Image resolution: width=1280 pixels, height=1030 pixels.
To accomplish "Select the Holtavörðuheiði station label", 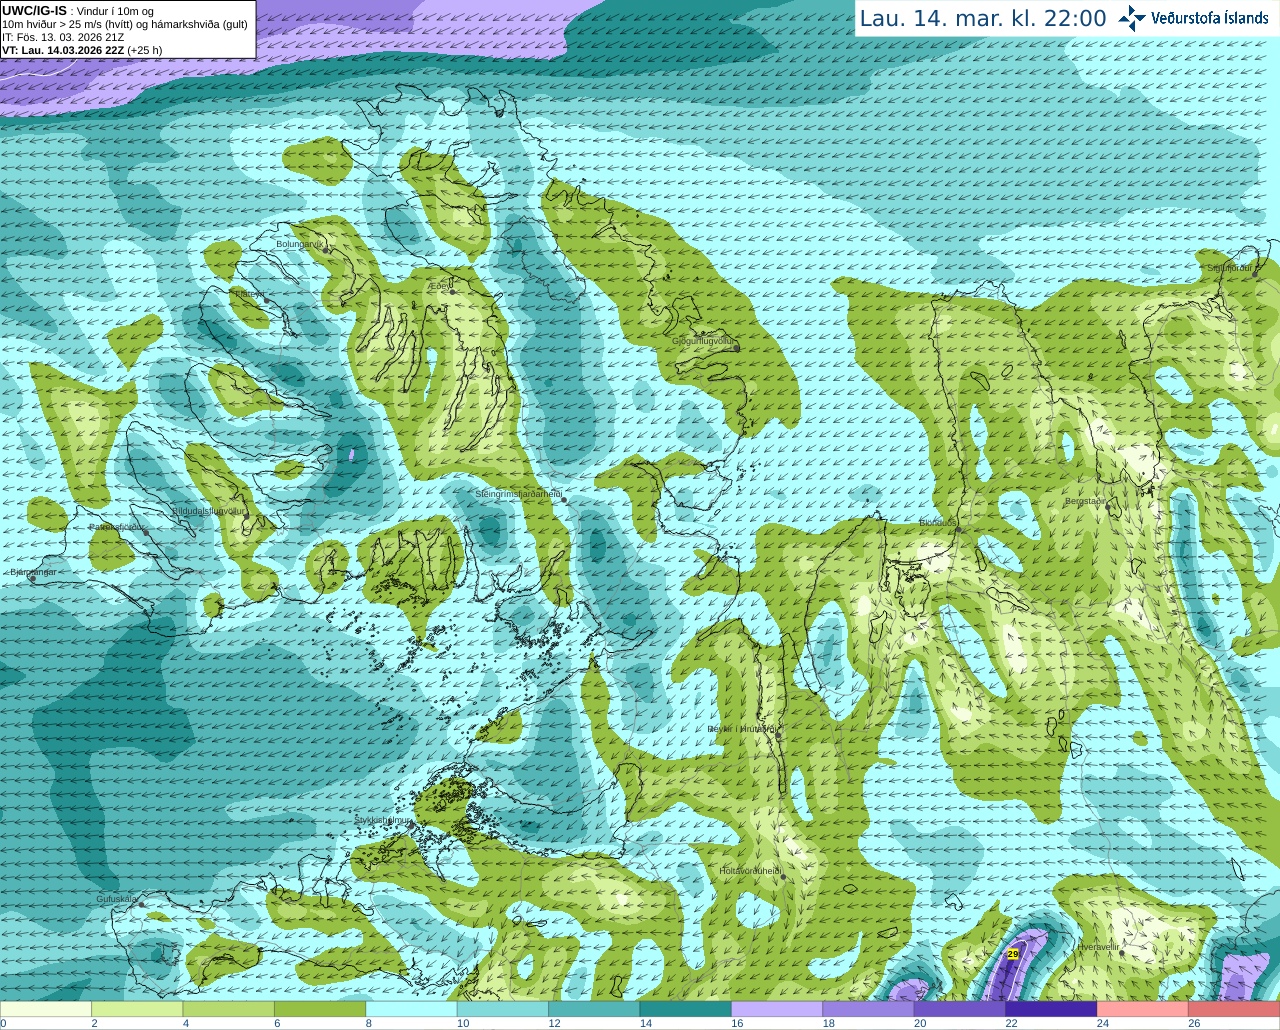I will point(750,871).
